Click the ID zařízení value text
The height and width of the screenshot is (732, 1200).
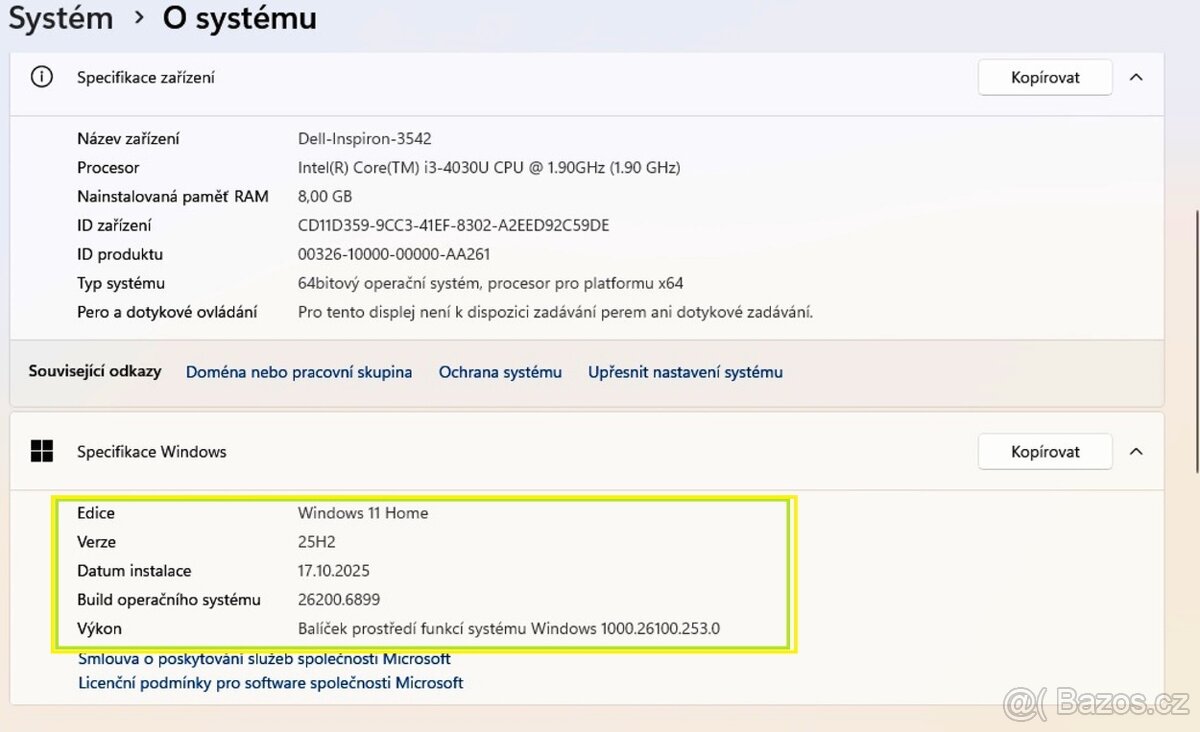point(453,226)
